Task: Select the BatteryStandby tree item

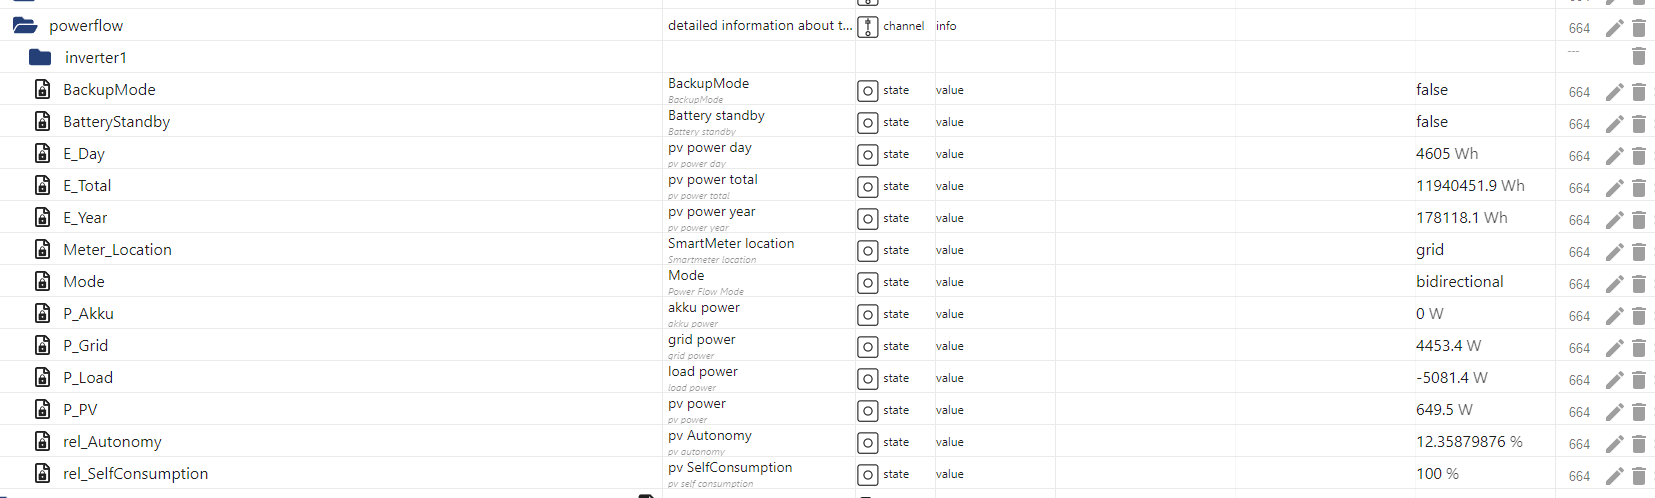Action: 116,121
